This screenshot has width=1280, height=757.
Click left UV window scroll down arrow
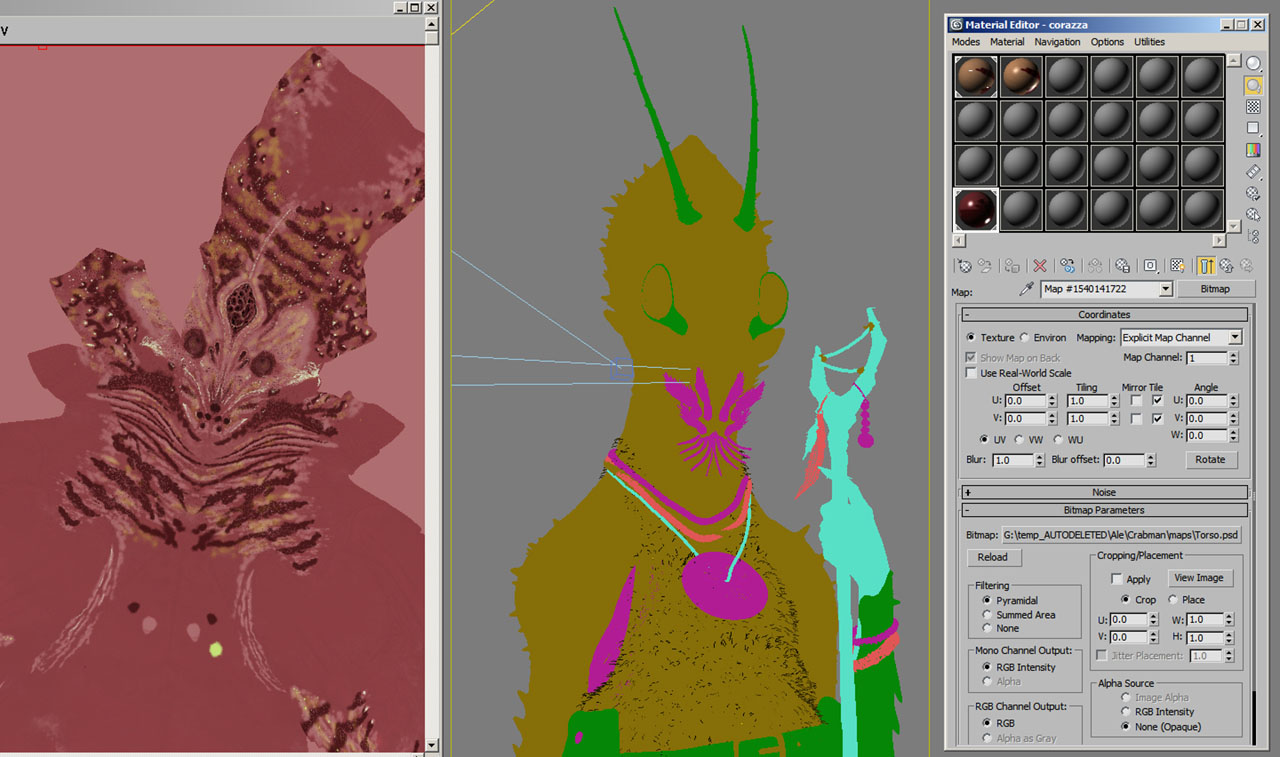coord(432,745)
